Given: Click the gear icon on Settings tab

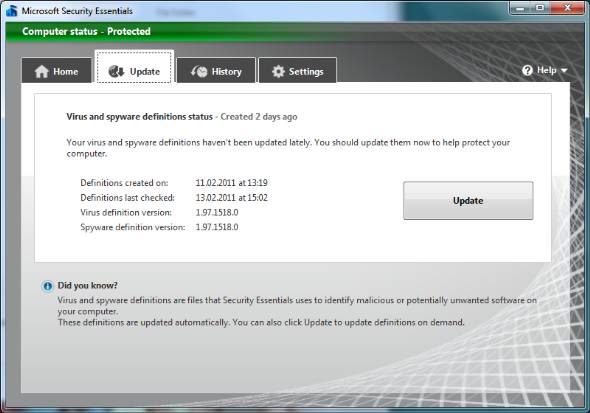Looking at the screenshot, I should pyautogui.click(x=278, y=71).
